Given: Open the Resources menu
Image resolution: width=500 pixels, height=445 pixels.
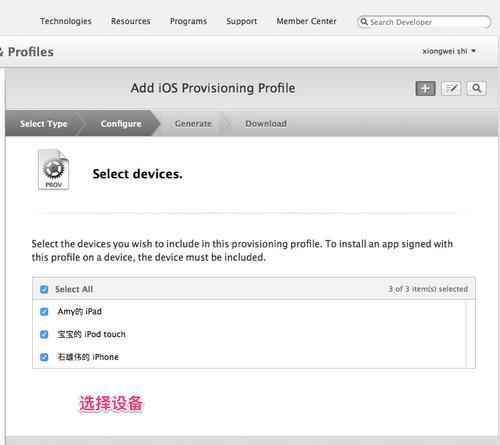Looking at the screenshot, I should [x=131, y=21].
